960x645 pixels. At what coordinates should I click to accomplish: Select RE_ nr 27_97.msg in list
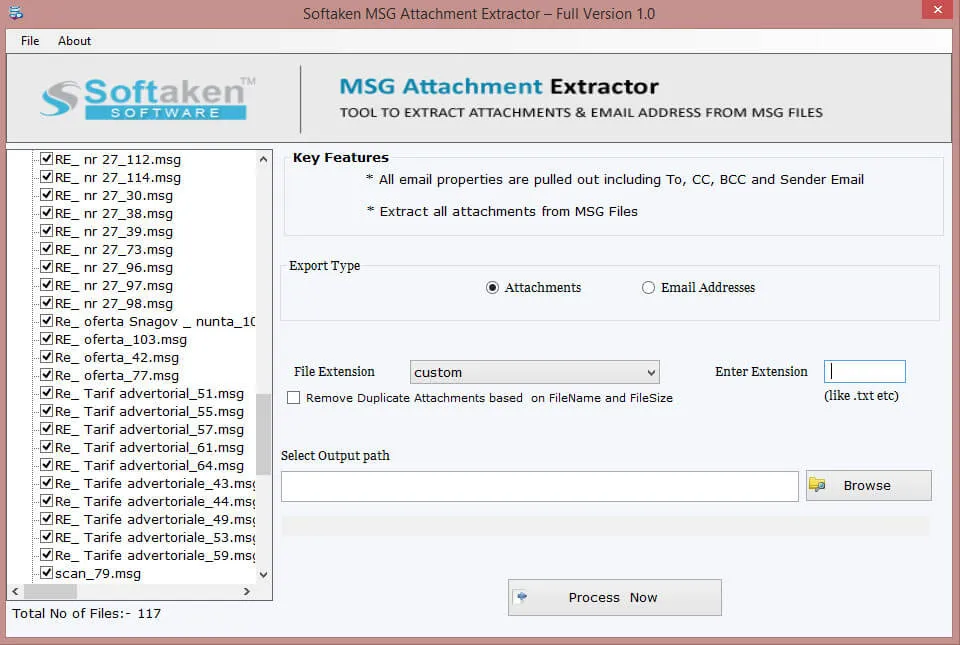pos(114,285)
